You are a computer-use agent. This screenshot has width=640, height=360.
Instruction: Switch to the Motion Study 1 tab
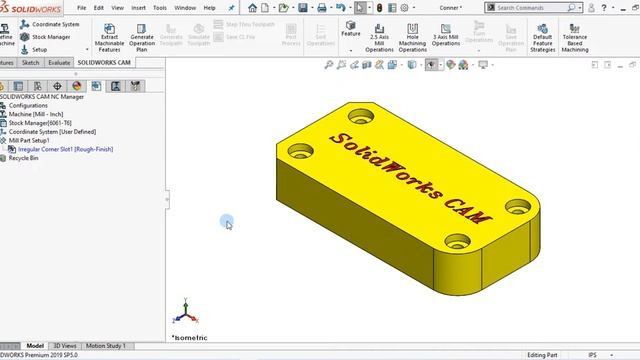[106, 346]
